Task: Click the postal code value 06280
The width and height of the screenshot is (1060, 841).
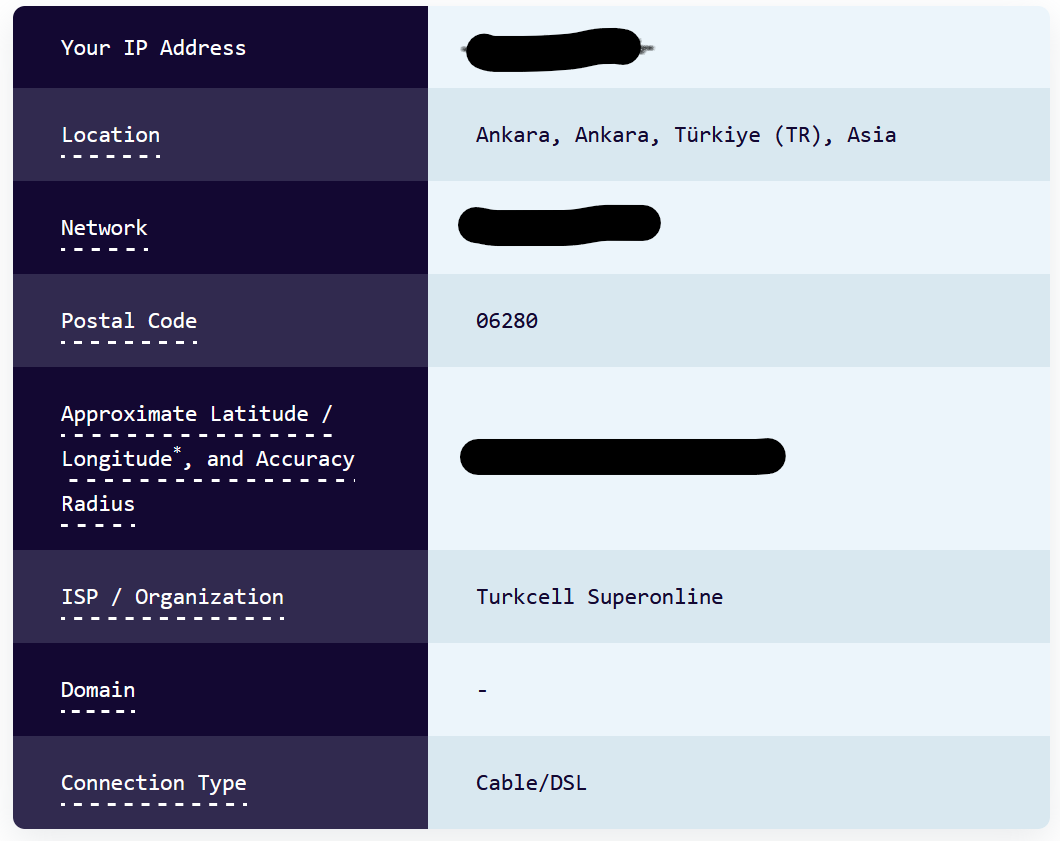Action: [x=507, y=321]
